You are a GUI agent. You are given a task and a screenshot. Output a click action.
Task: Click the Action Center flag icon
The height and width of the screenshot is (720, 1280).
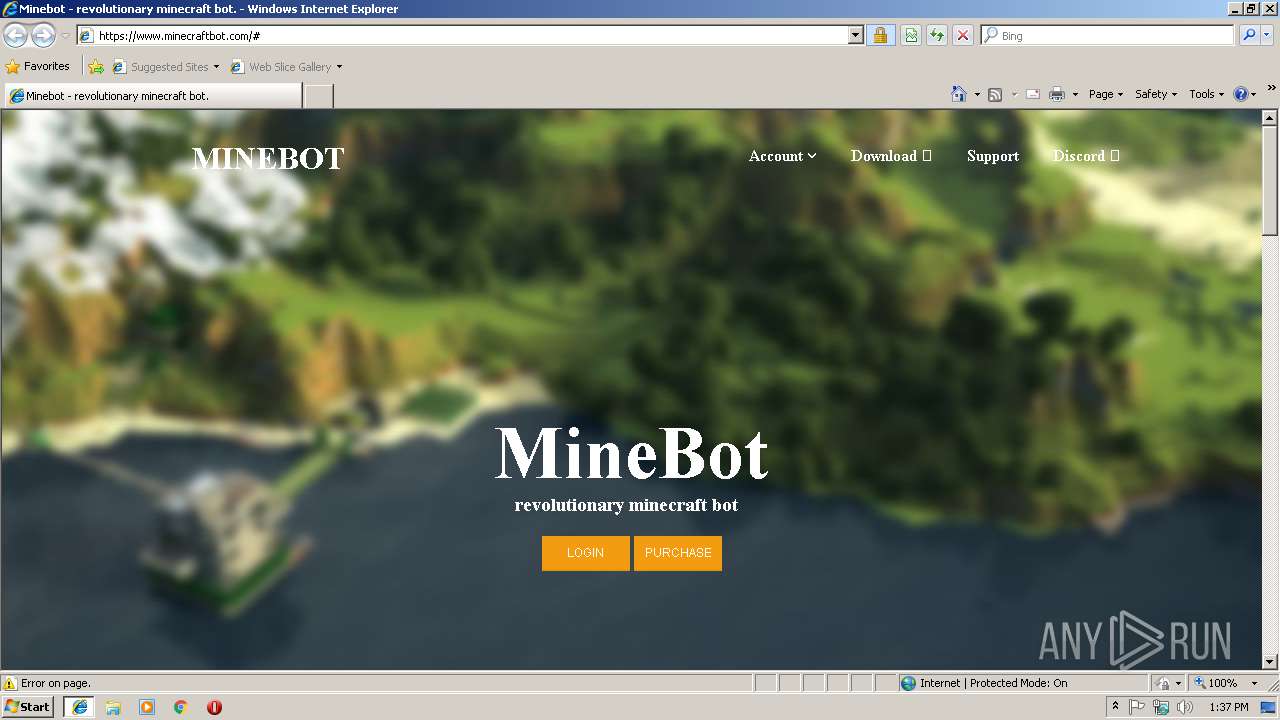(1137, 707)
